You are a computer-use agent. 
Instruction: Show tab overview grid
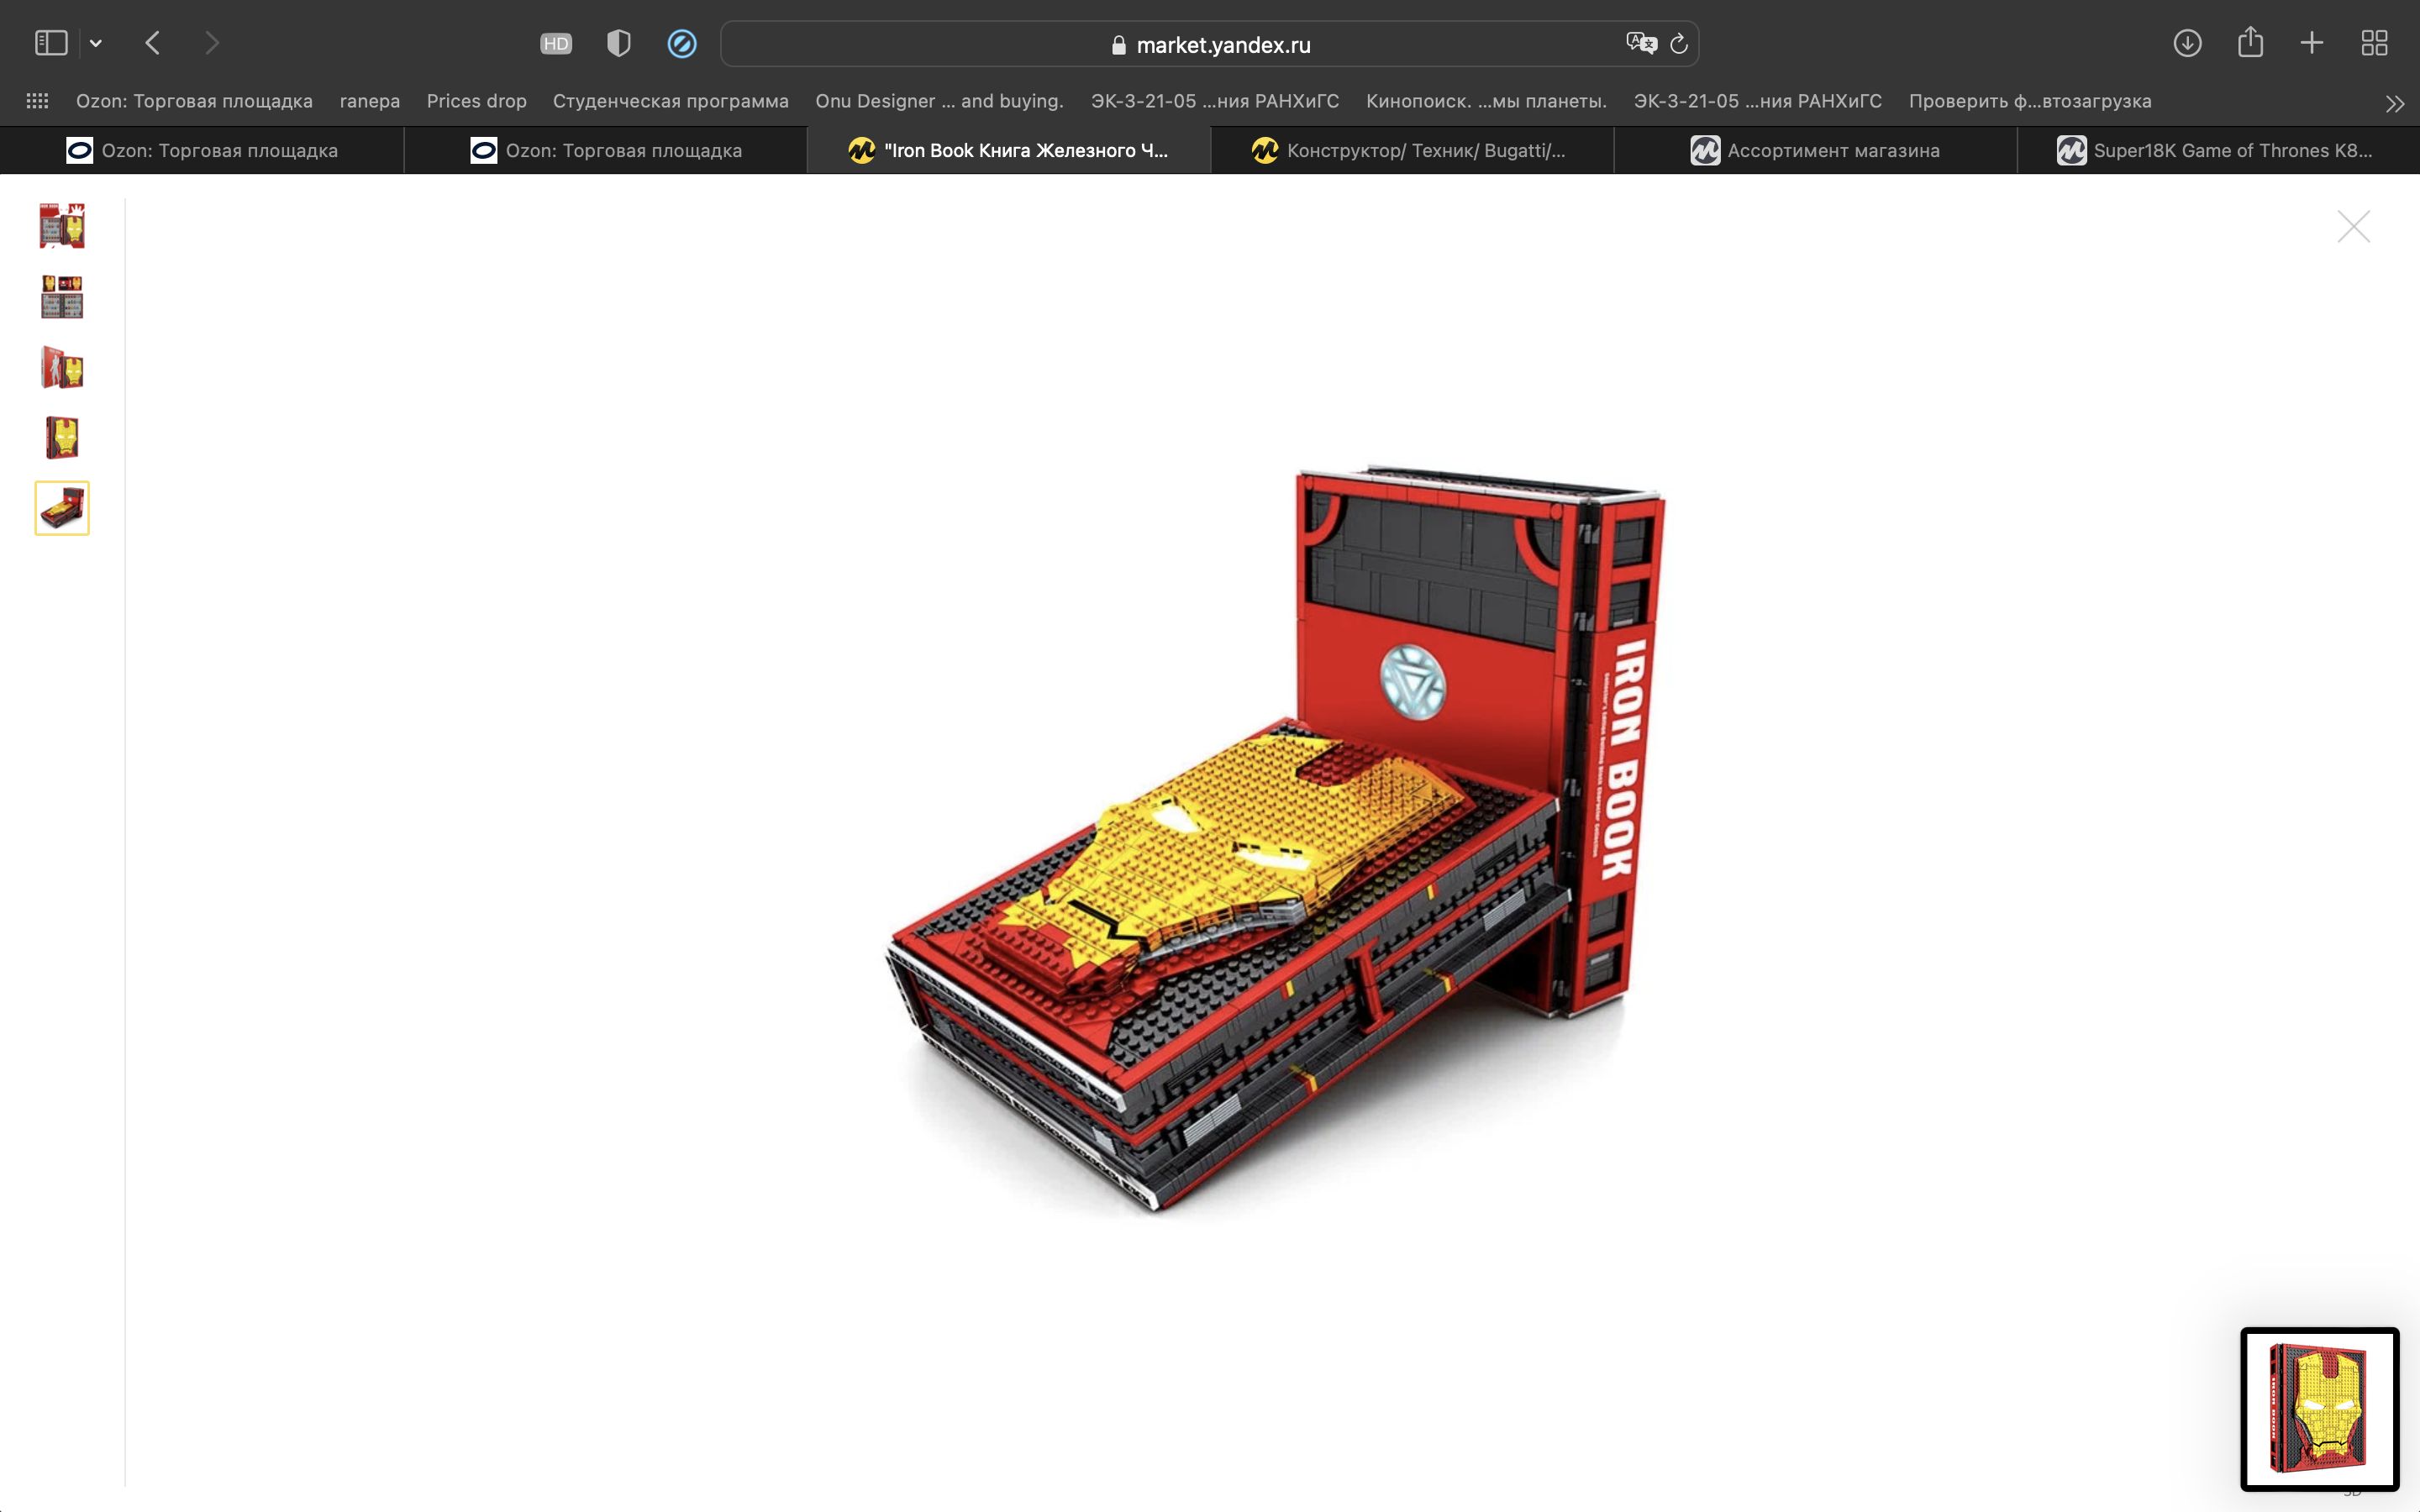point(2374,43)
